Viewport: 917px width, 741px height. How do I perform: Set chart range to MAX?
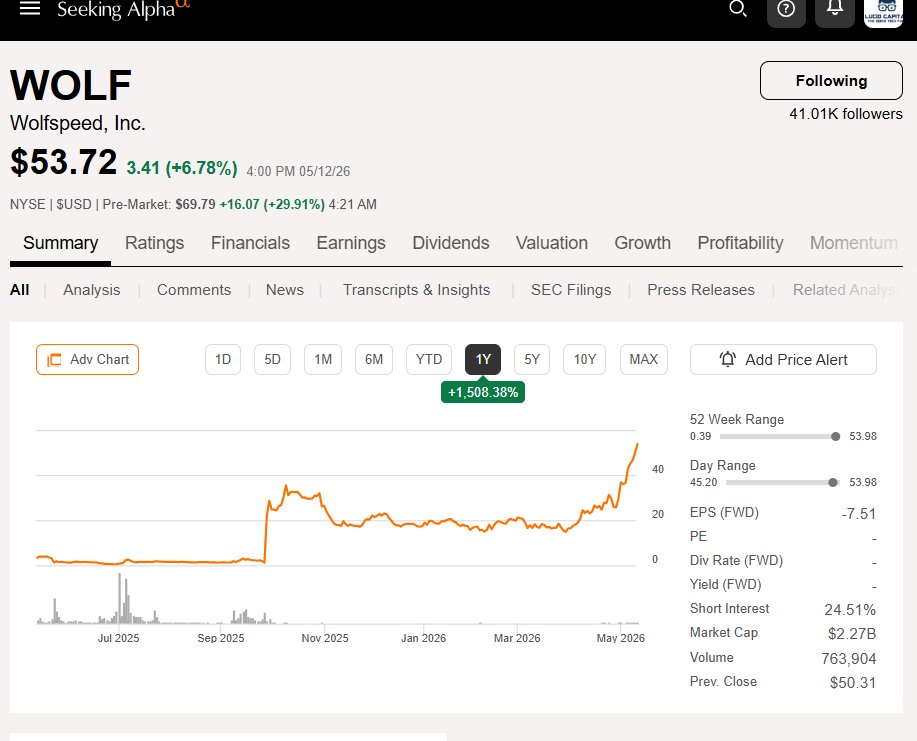643,359
